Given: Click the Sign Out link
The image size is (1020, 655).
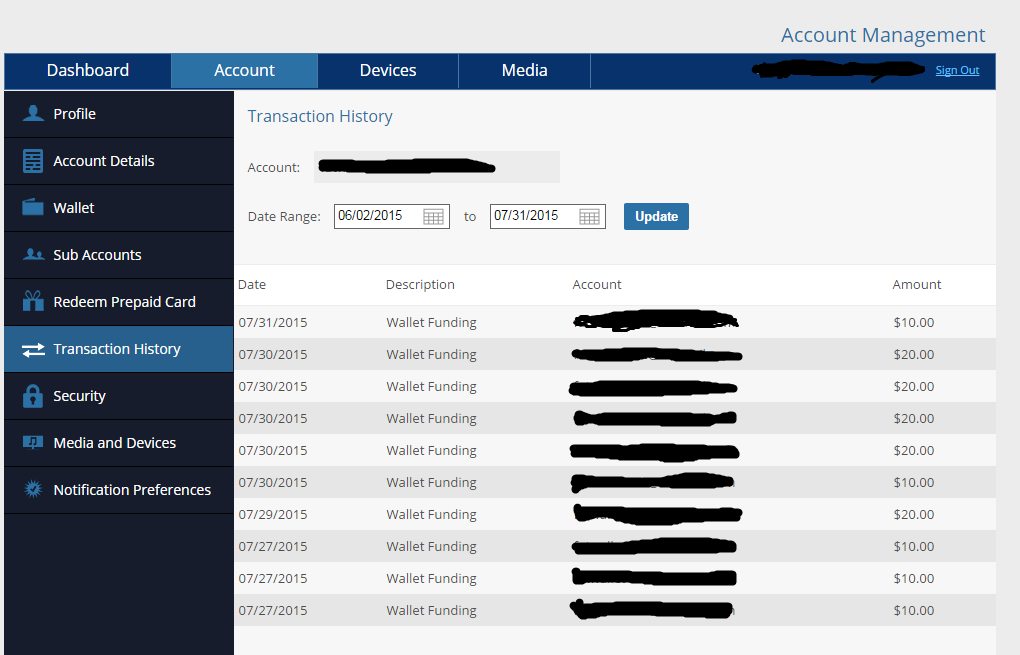Looking at the screenshot, I should click(957, 70).
